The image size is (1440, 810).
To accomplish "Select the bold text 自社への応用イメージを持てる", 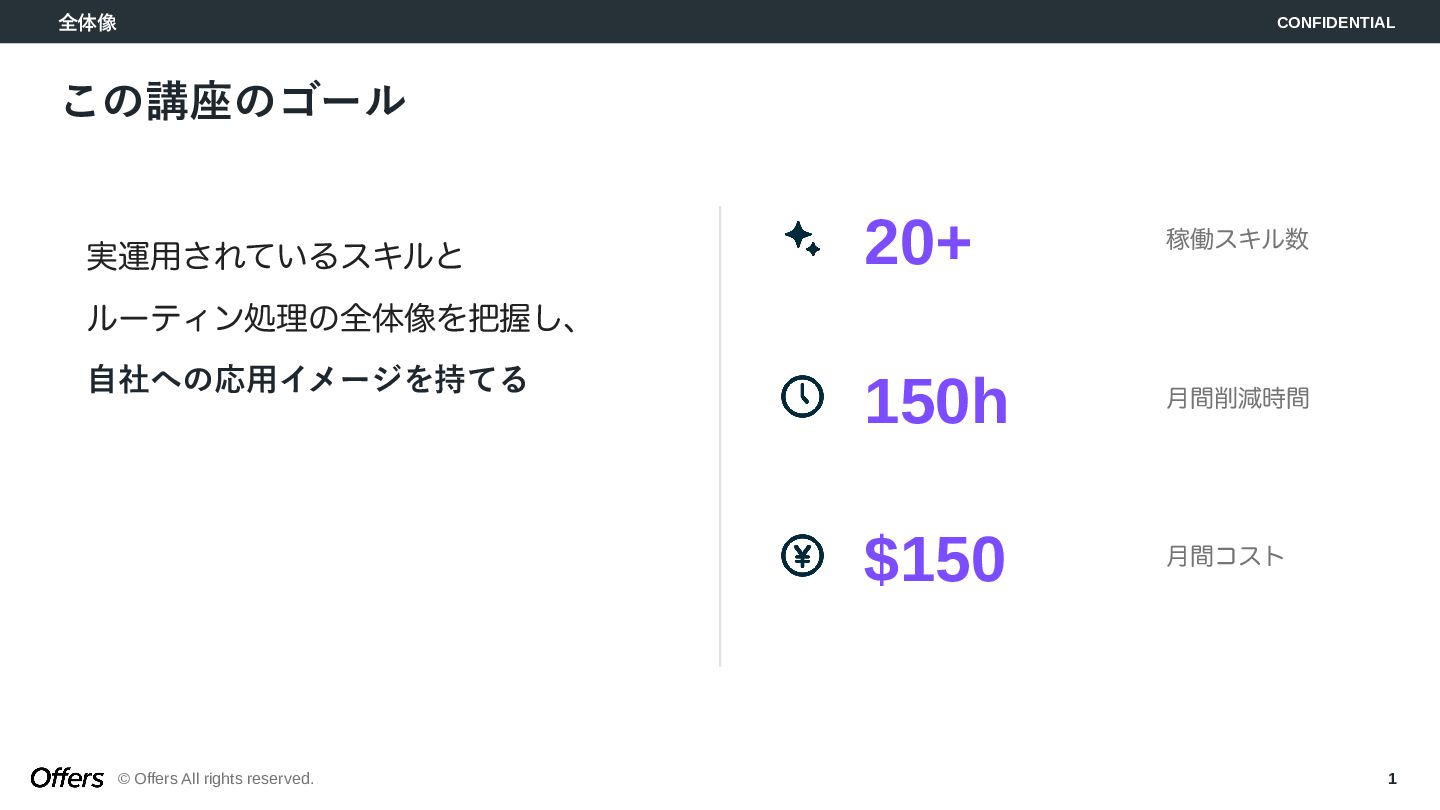I will (307, 379).
